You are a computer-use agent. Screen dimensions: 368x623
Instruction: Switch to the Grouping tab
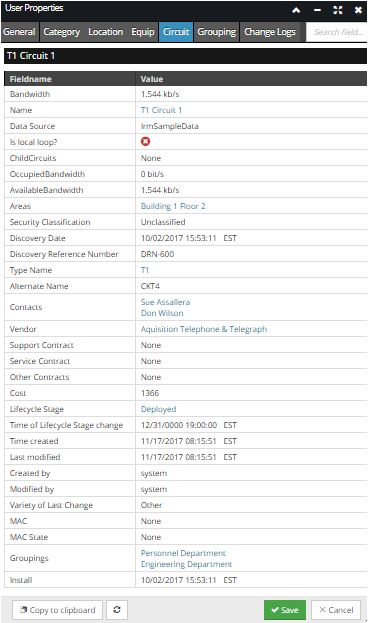click(217, 32)
